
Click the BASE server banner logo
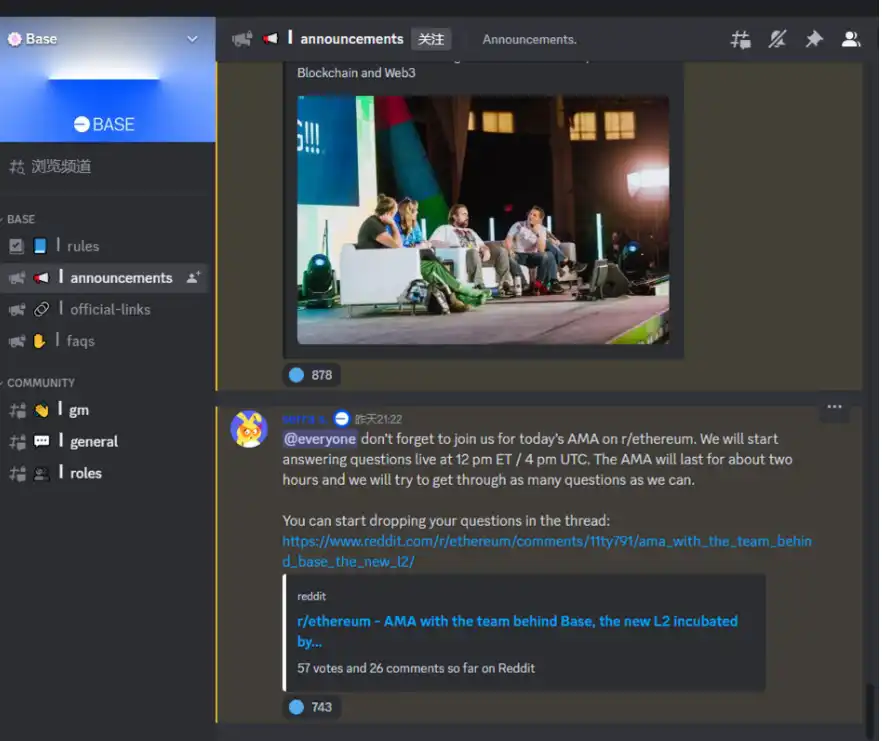point(104,124)
